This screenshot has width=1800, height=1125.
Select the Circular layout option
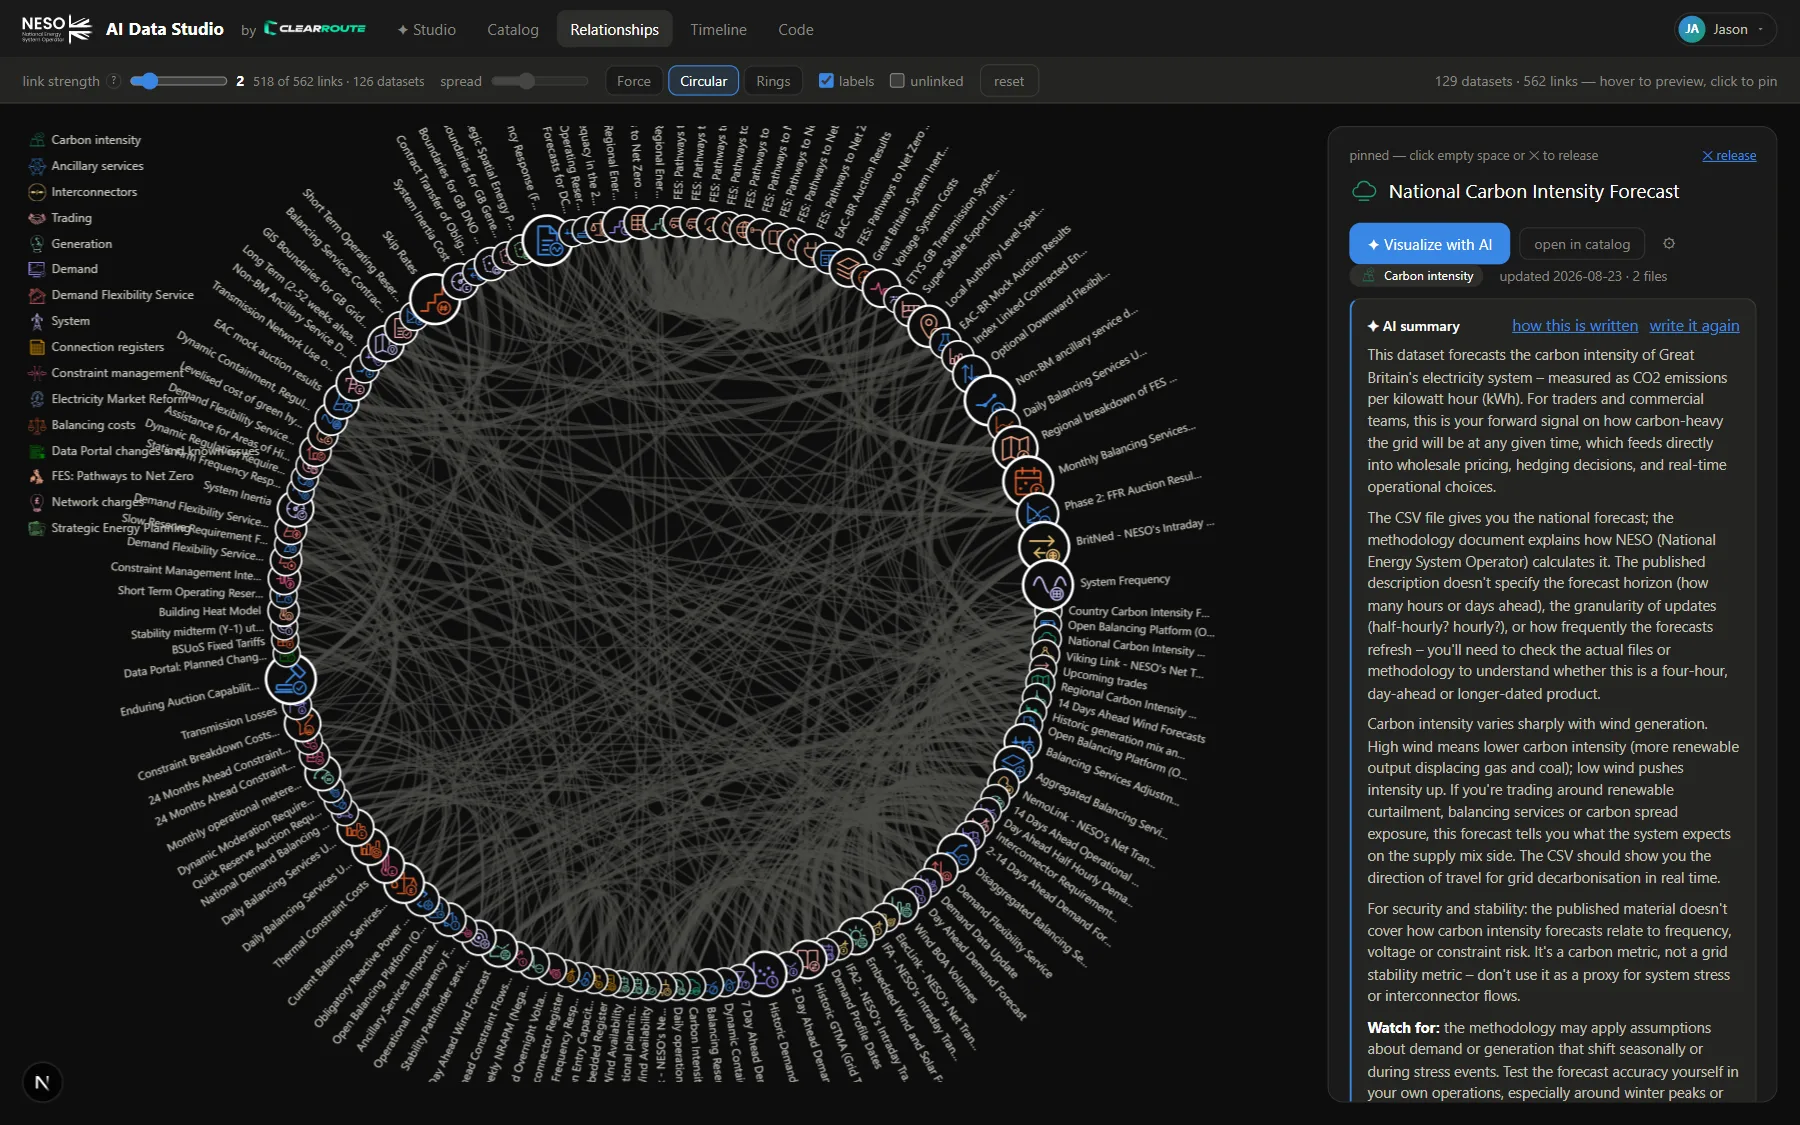pos(704,81)
